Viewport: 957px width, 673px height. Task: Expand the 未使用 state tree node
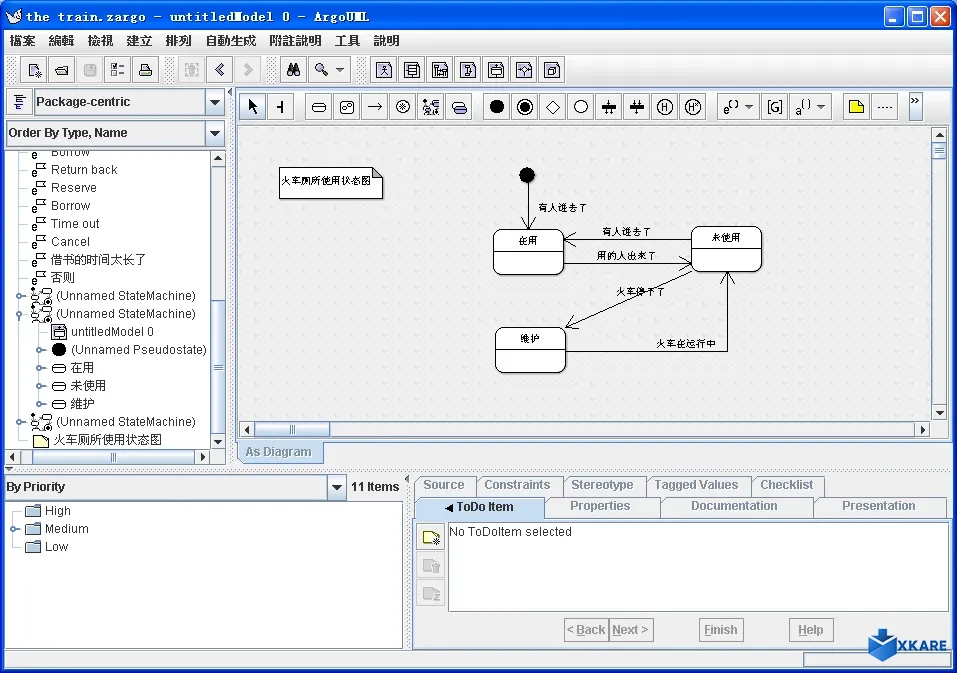coord(40,386)
